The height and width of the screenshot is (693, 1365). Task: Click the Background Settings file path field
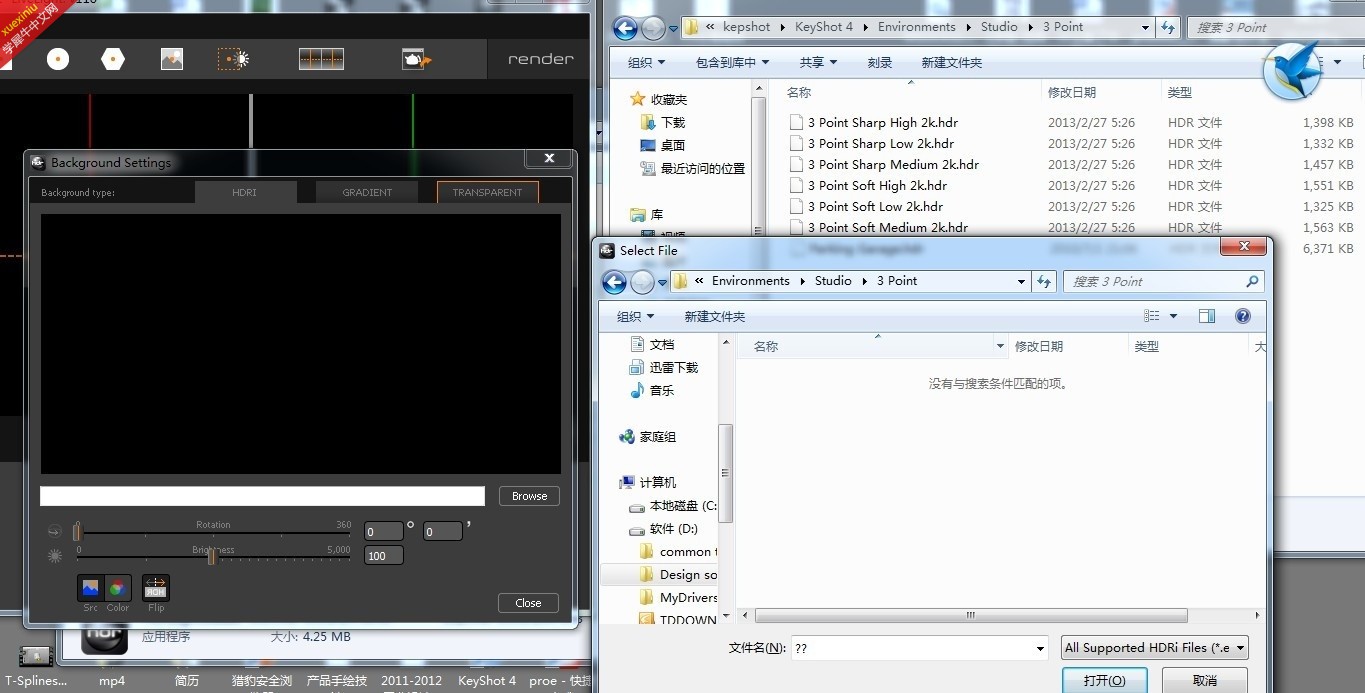click(262, 496)
